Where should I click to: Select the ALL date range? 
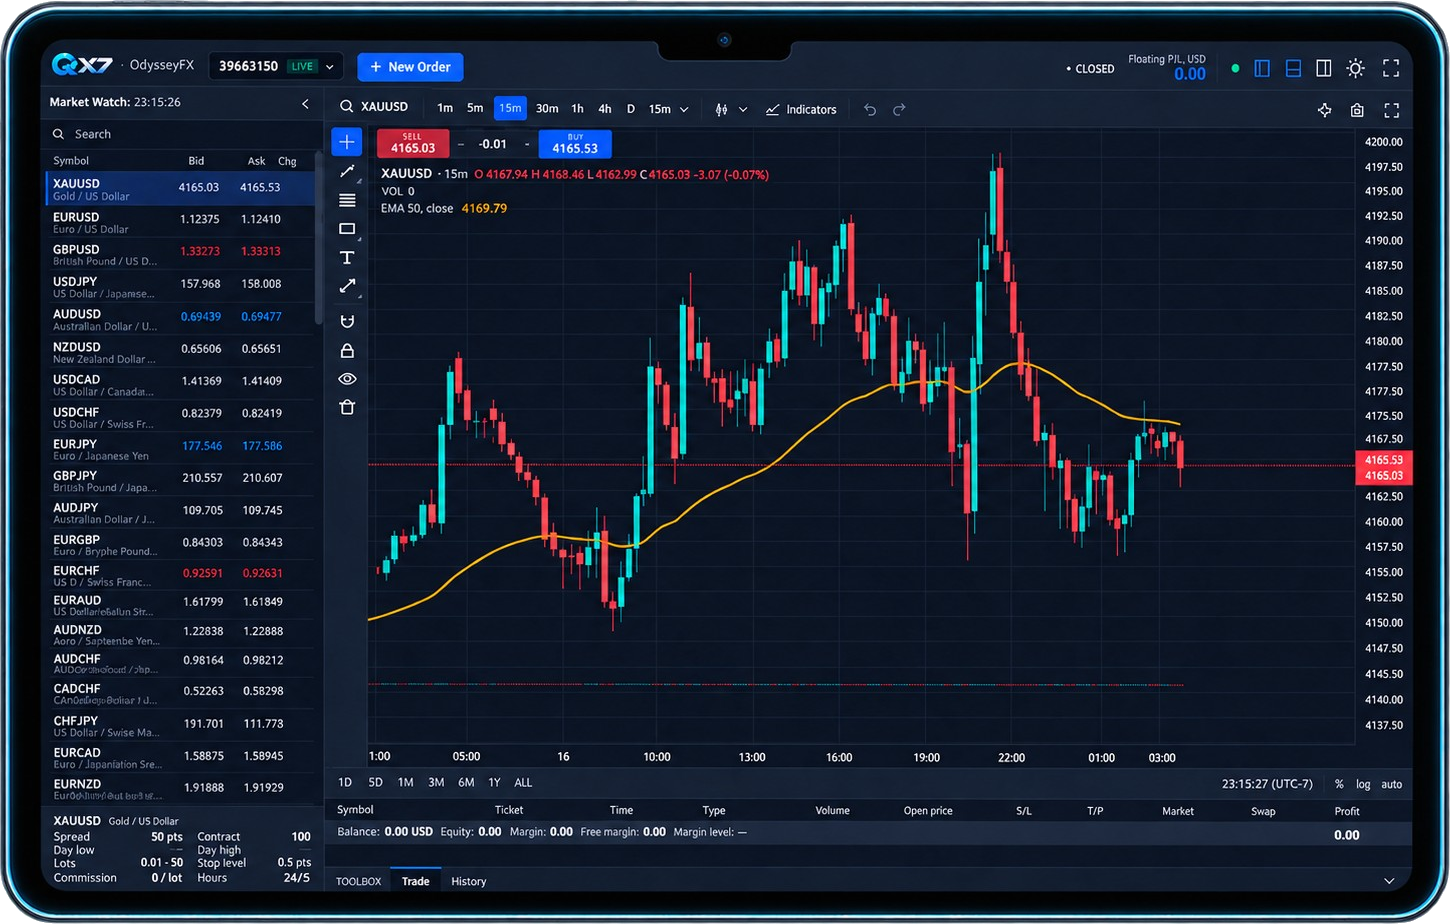(523, 783)
